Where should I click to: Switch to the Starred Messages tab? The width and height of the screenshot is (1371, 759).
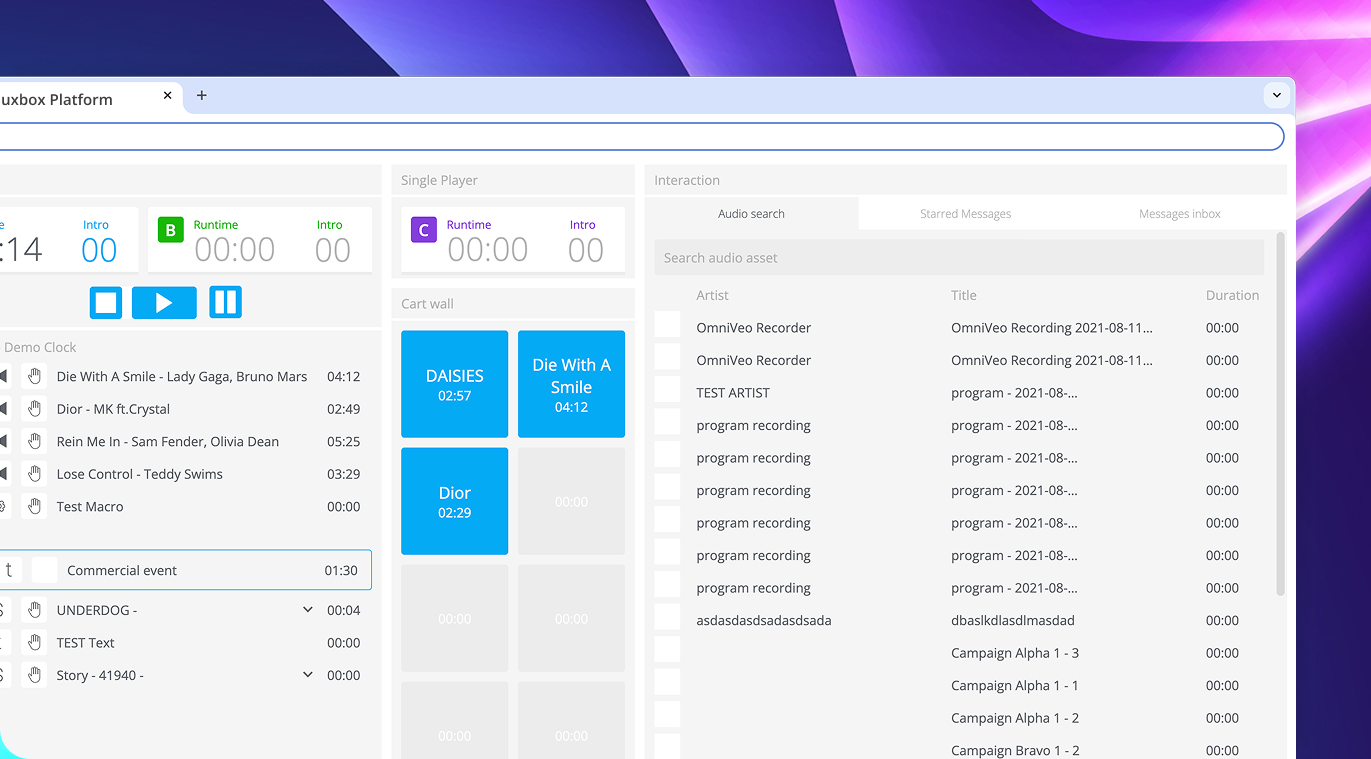click(965, 214)
